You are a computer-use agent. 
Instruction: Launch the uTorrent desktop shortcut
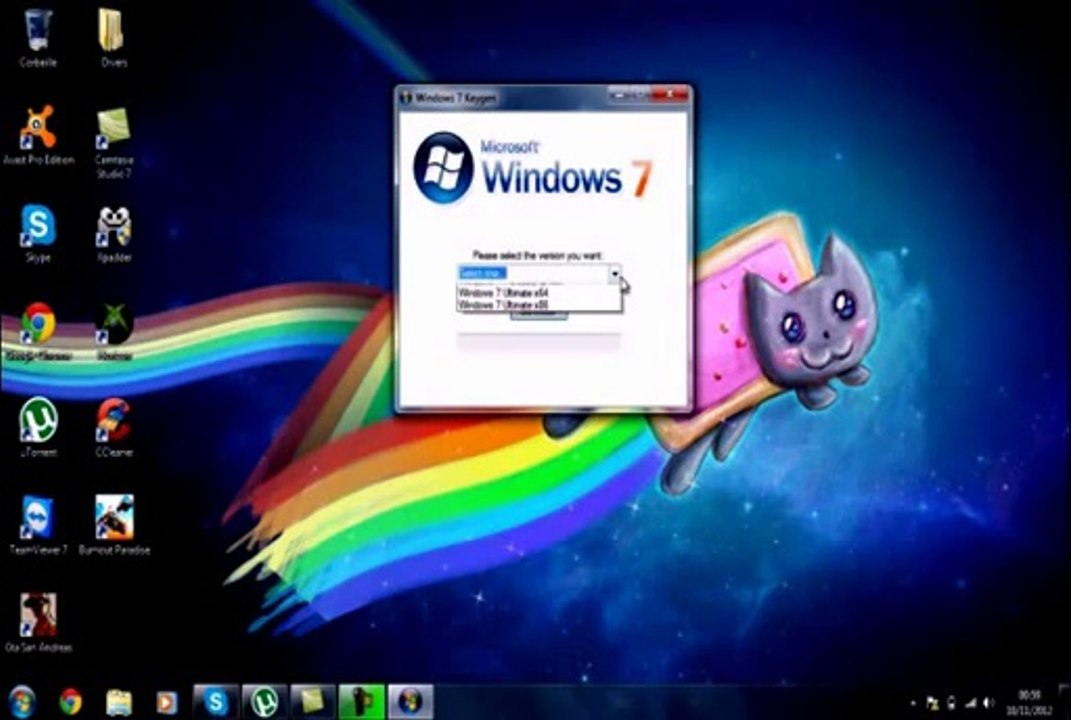38,427
